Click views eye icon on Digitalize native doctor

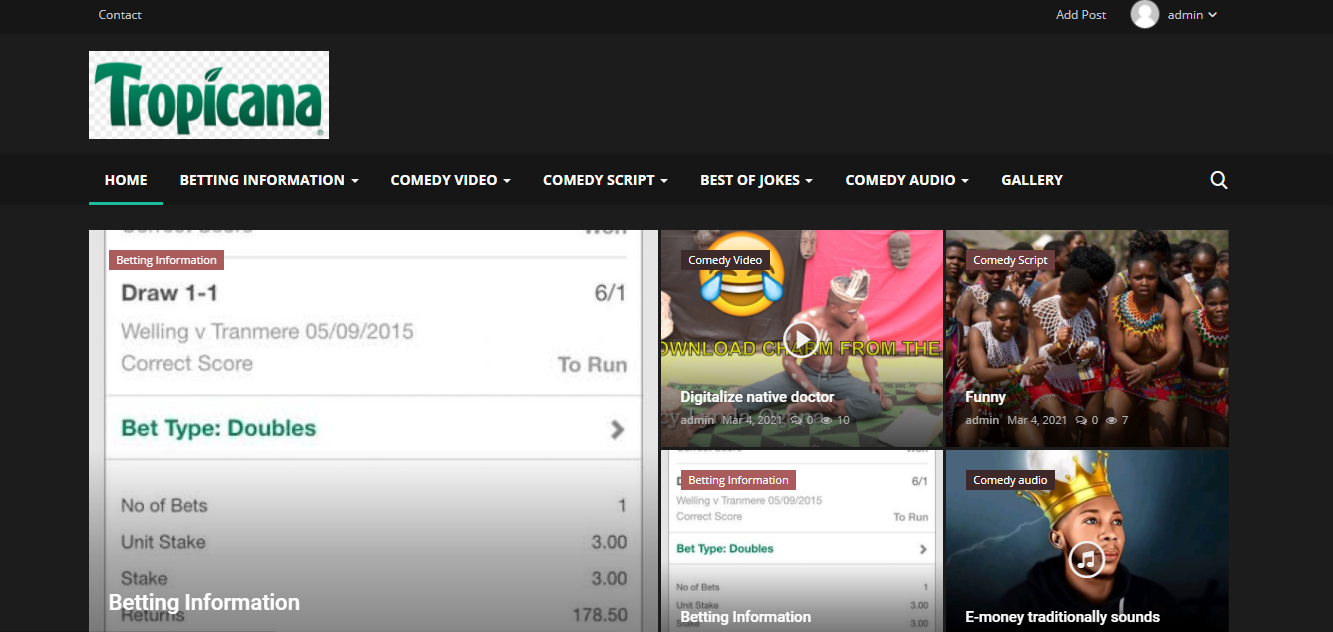click(x=826, y=420)
